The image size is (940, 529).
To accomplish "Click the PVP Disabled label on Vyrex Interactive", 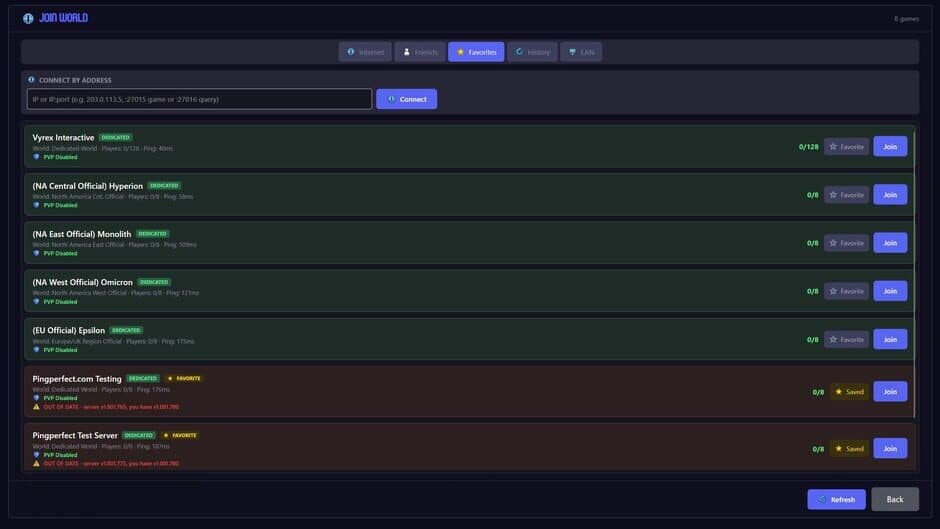I will [x=60, y=157].
